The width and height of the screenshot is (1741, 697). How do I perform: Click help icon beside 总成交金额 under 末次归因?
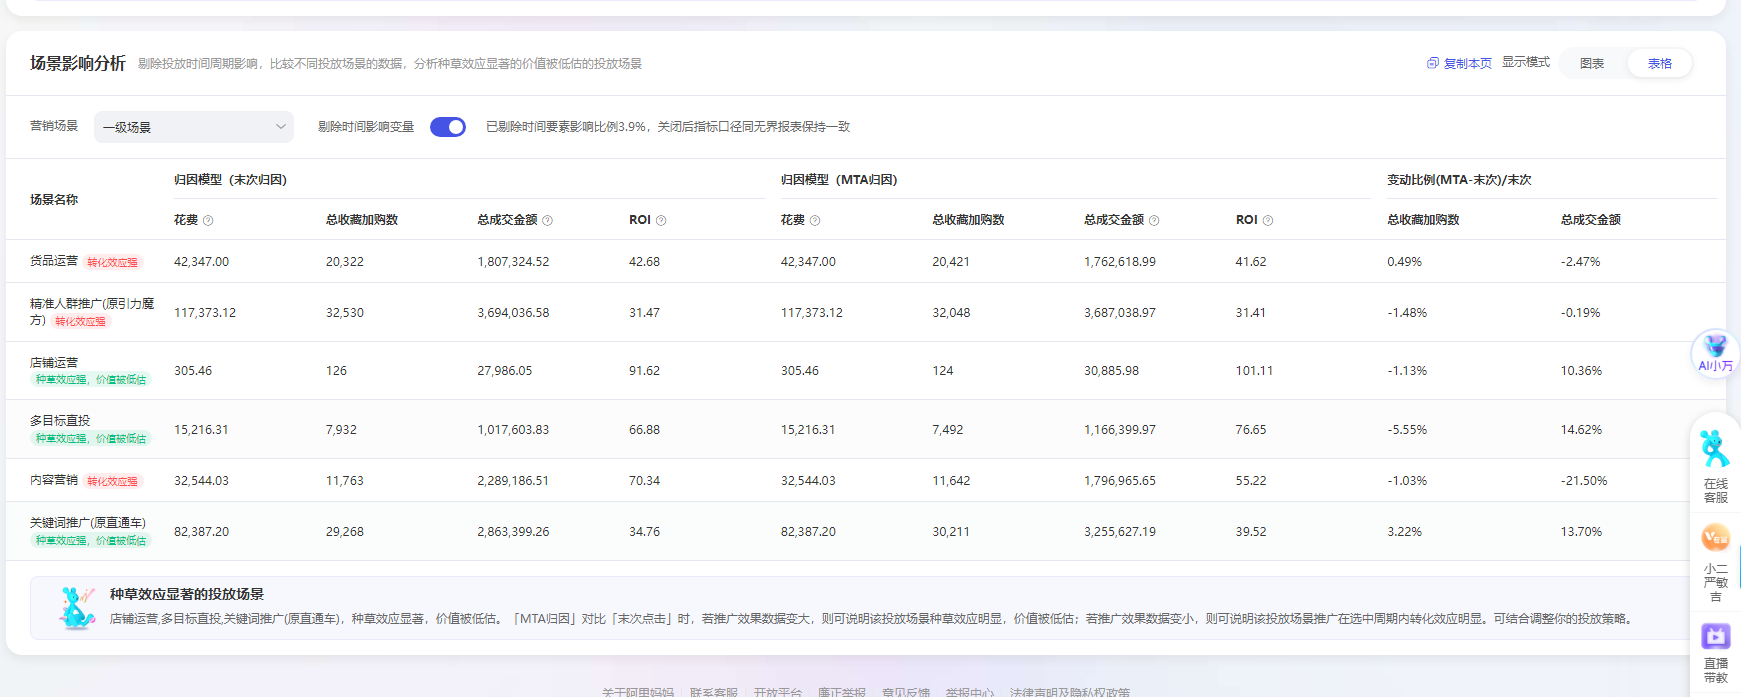pos(547,221)
